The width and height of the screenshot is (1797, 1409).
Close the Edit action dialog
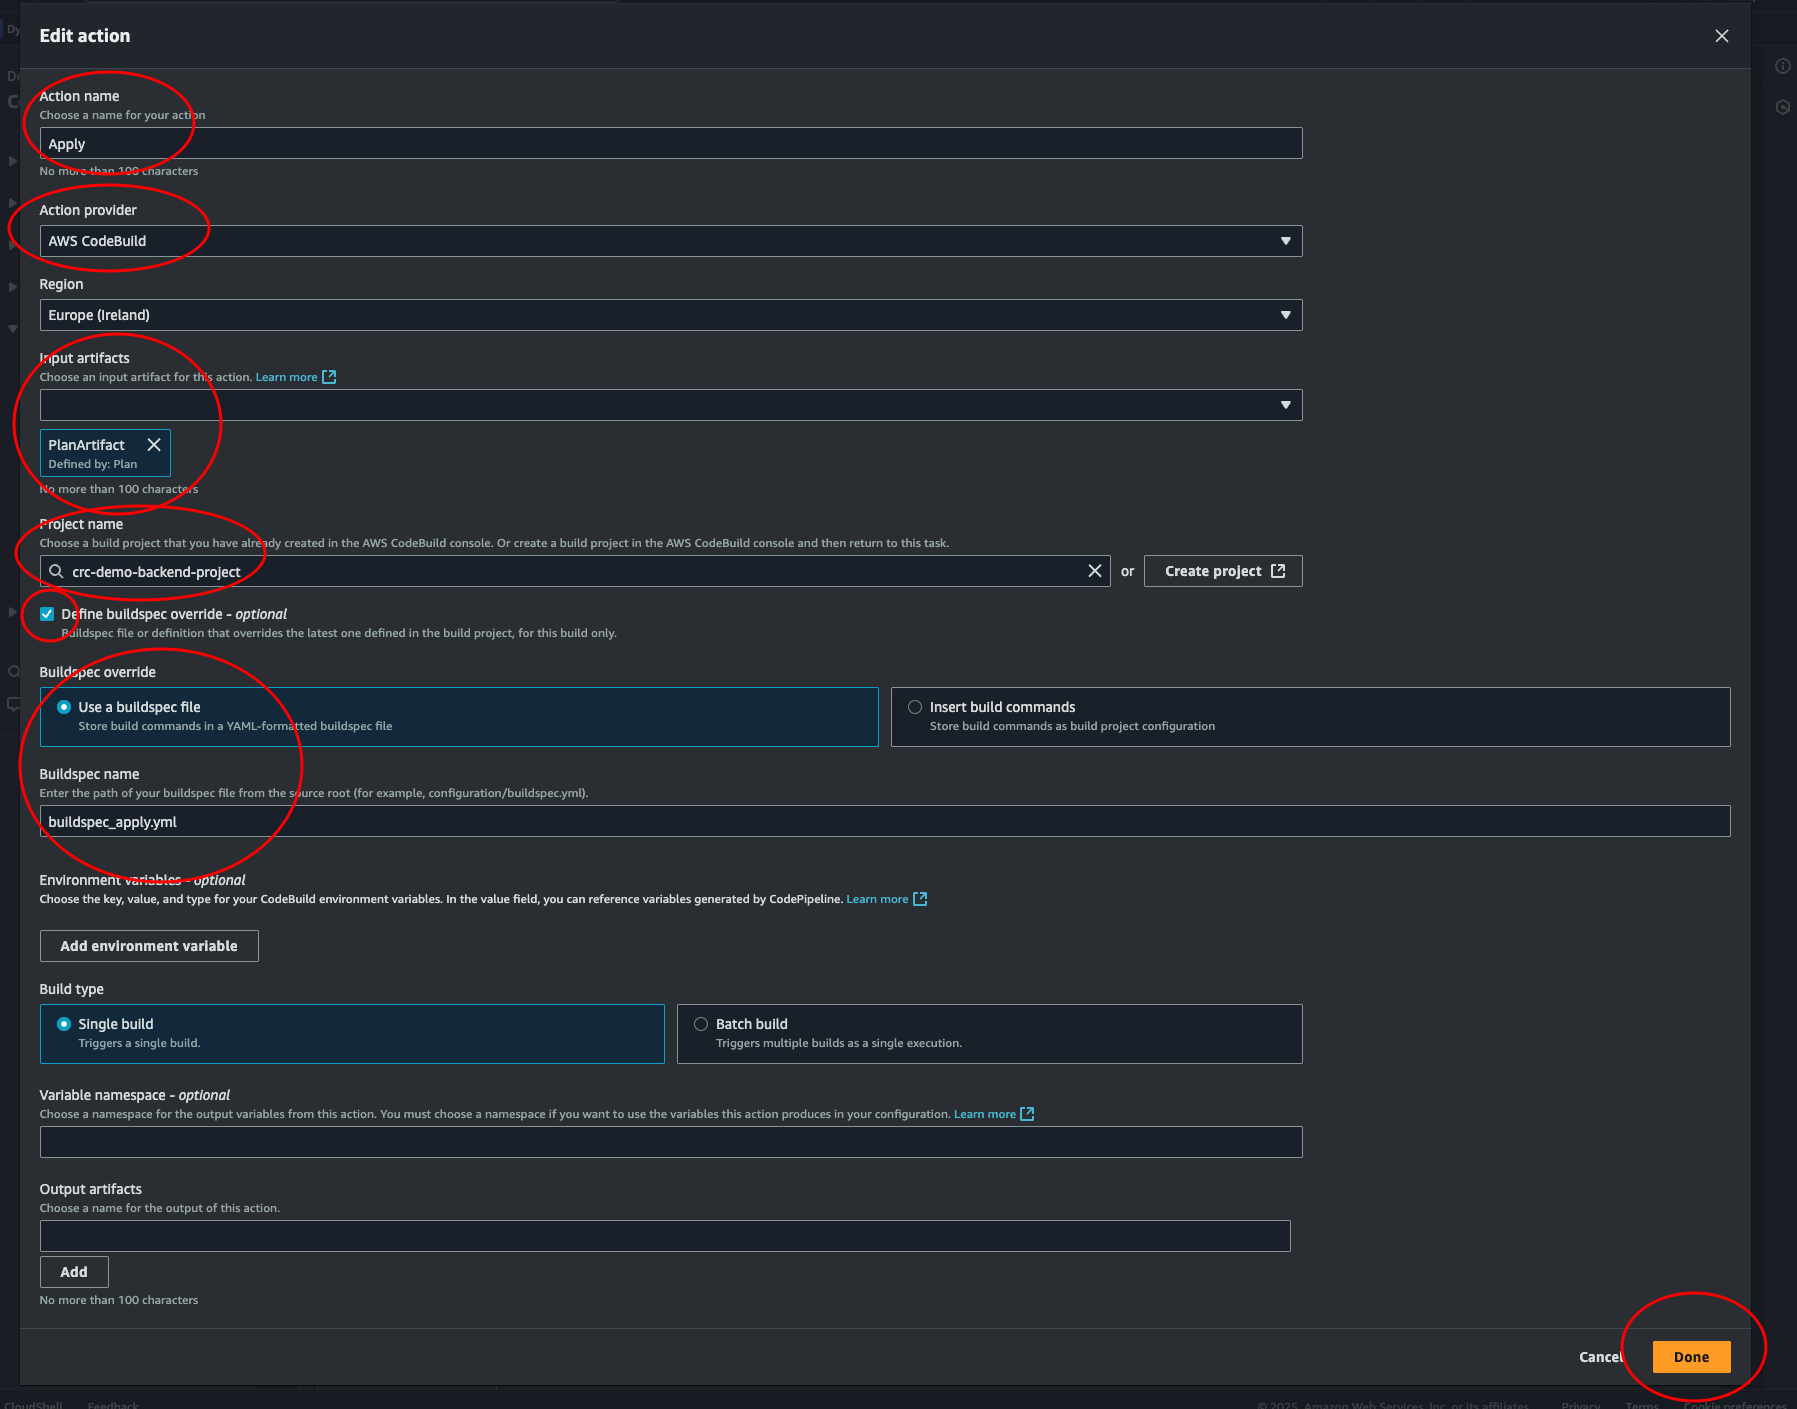click(x=1721, y=36)
